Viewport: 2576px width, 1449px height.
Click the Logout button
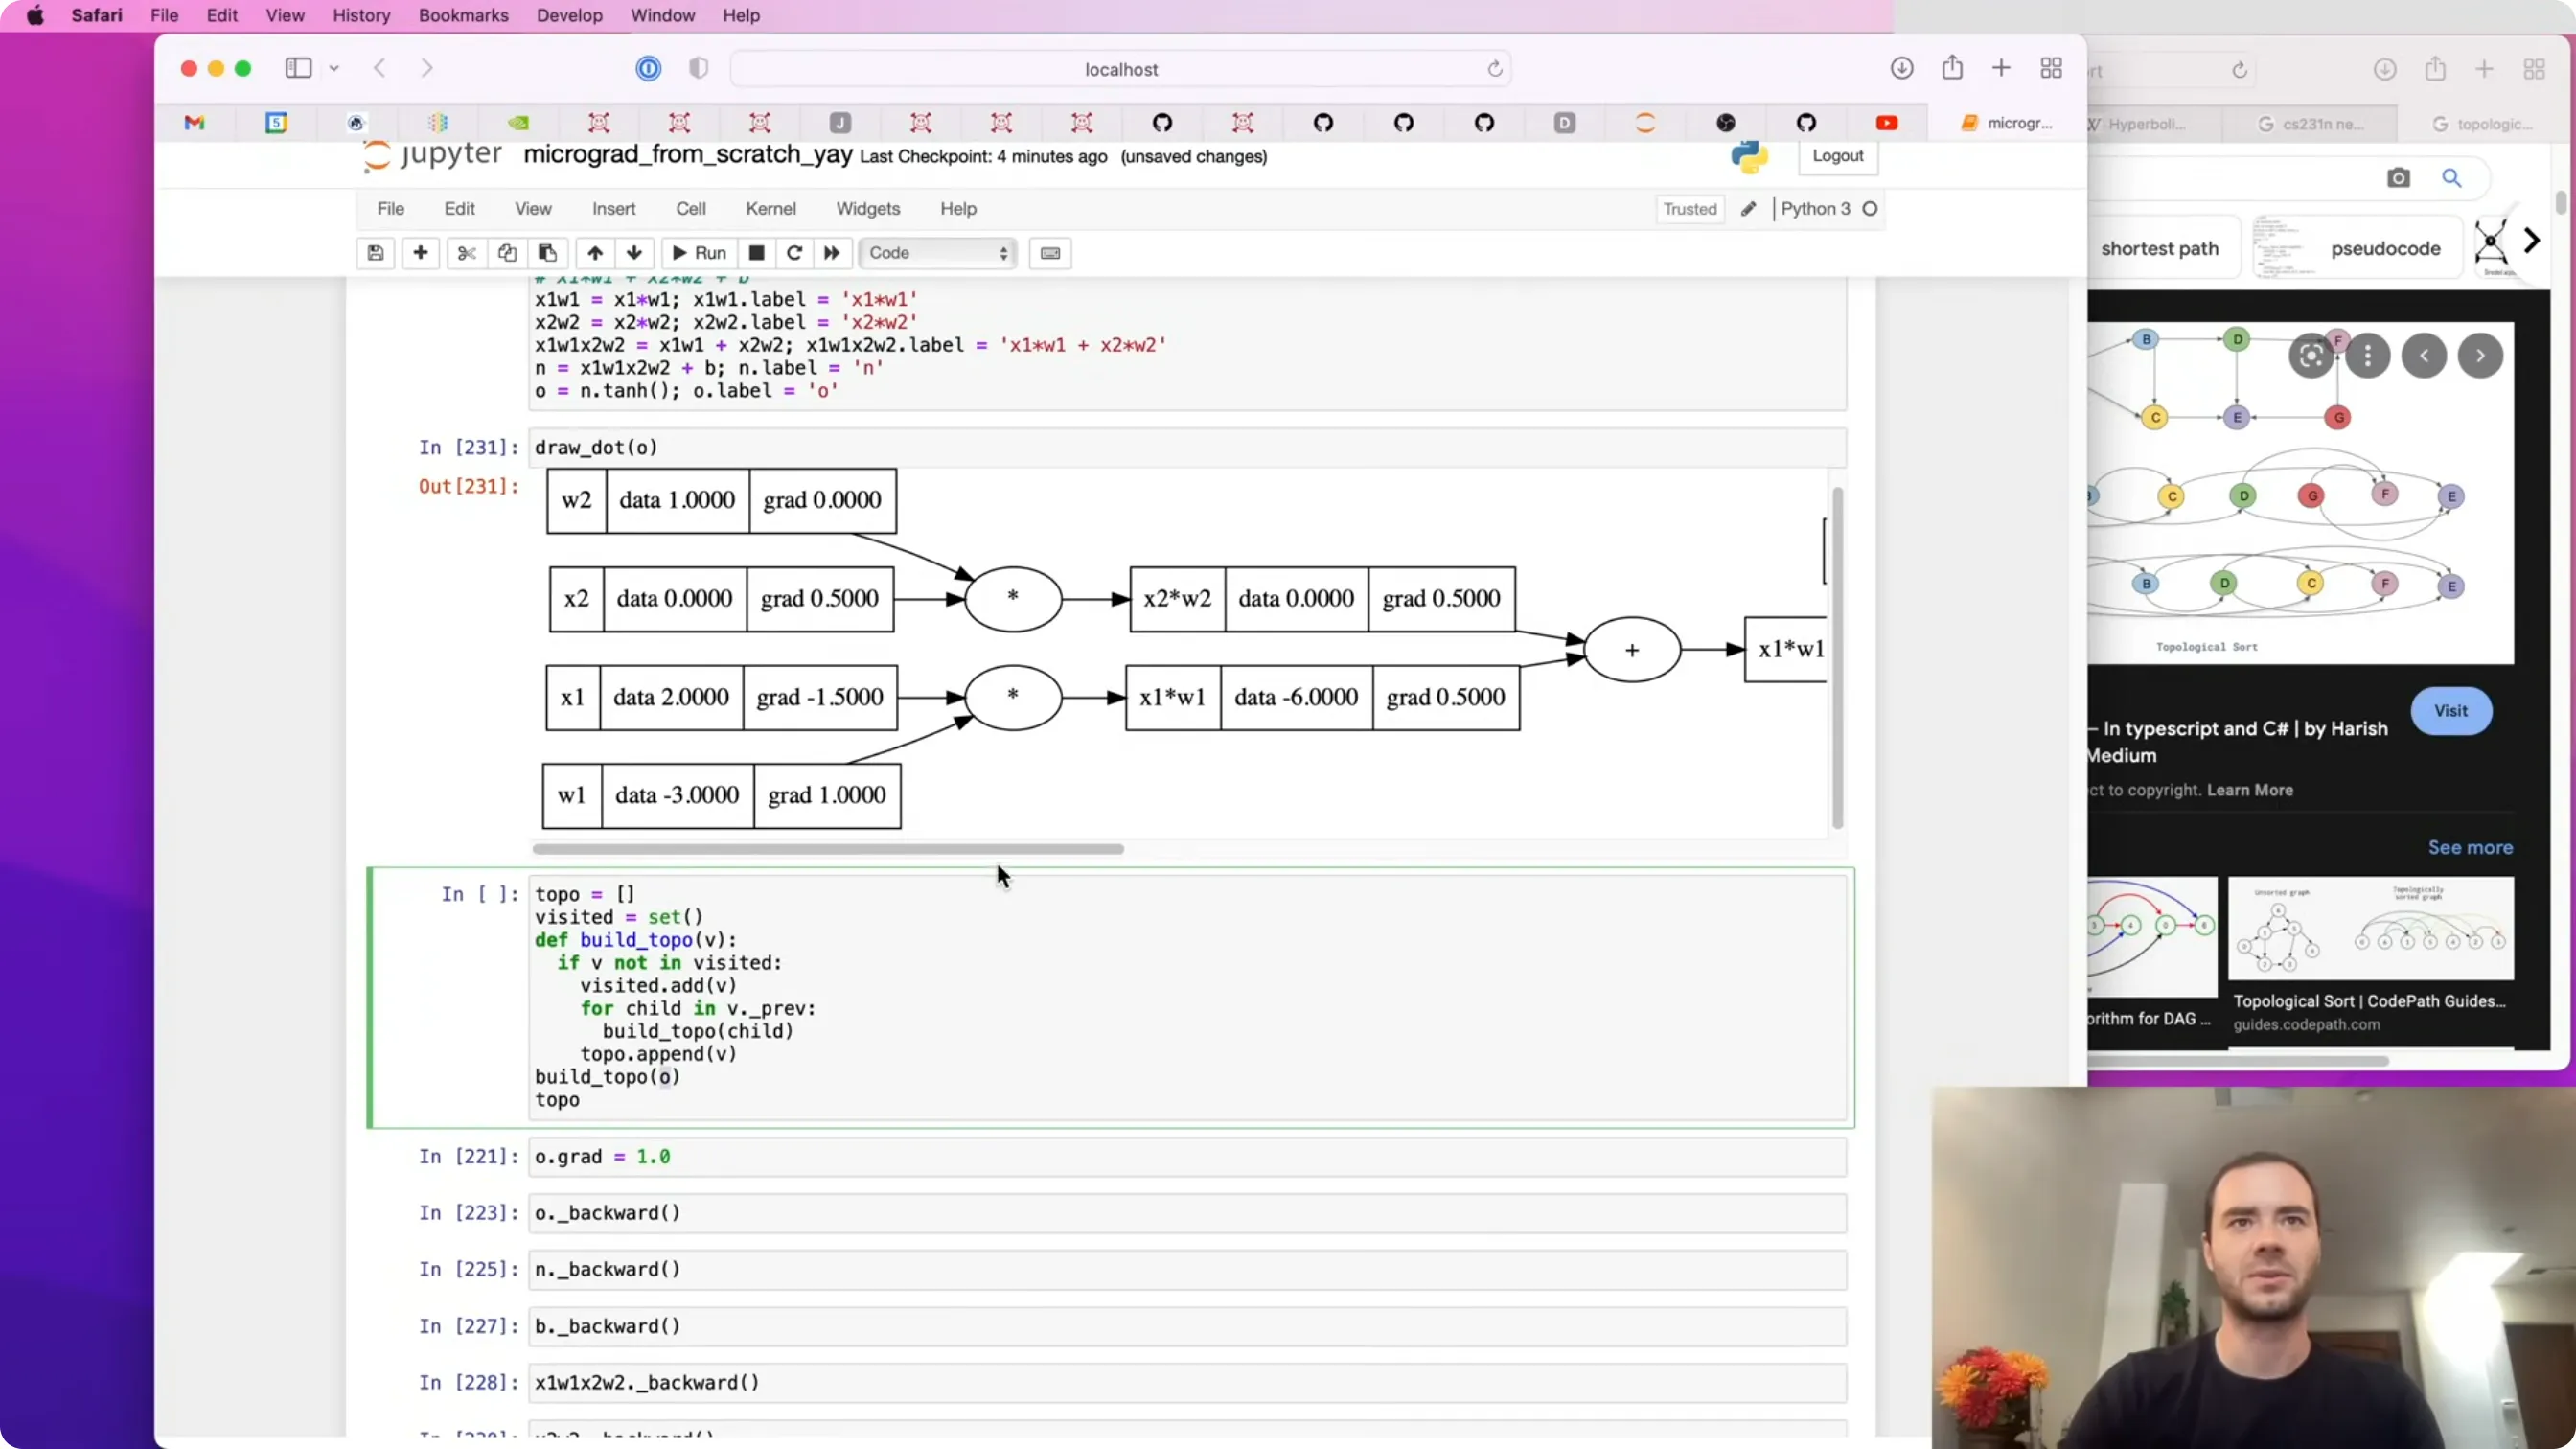click(1837, 156)
